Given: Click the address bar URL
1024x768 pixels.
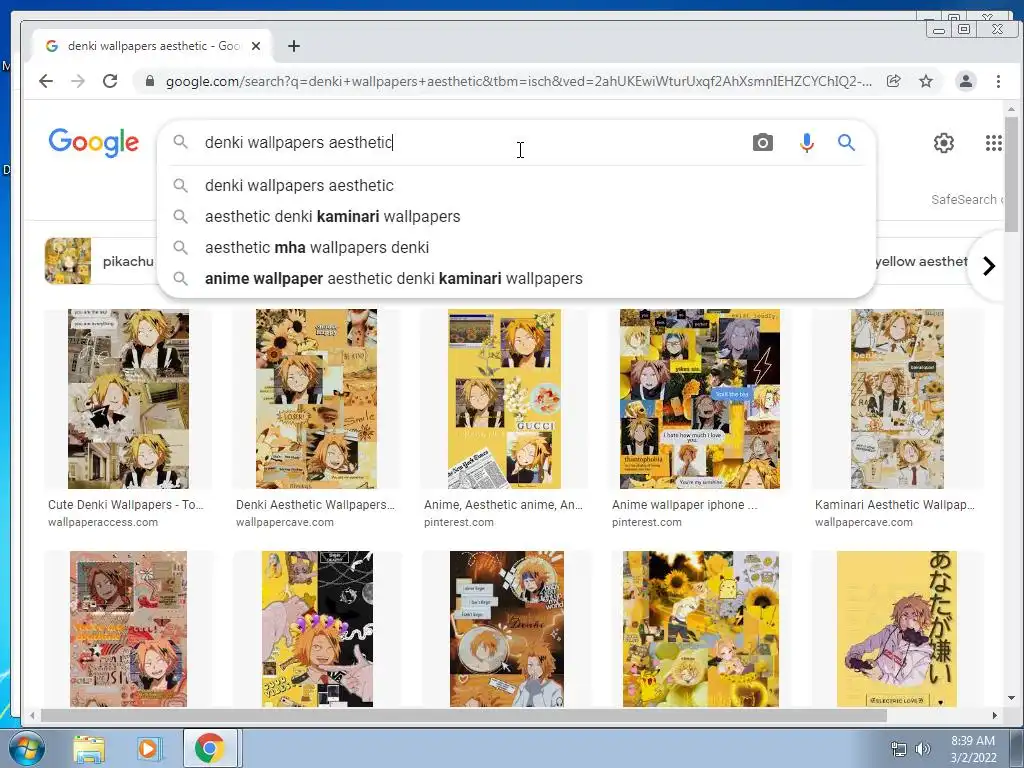Looking at the screenshot, I should pos(518,81).
